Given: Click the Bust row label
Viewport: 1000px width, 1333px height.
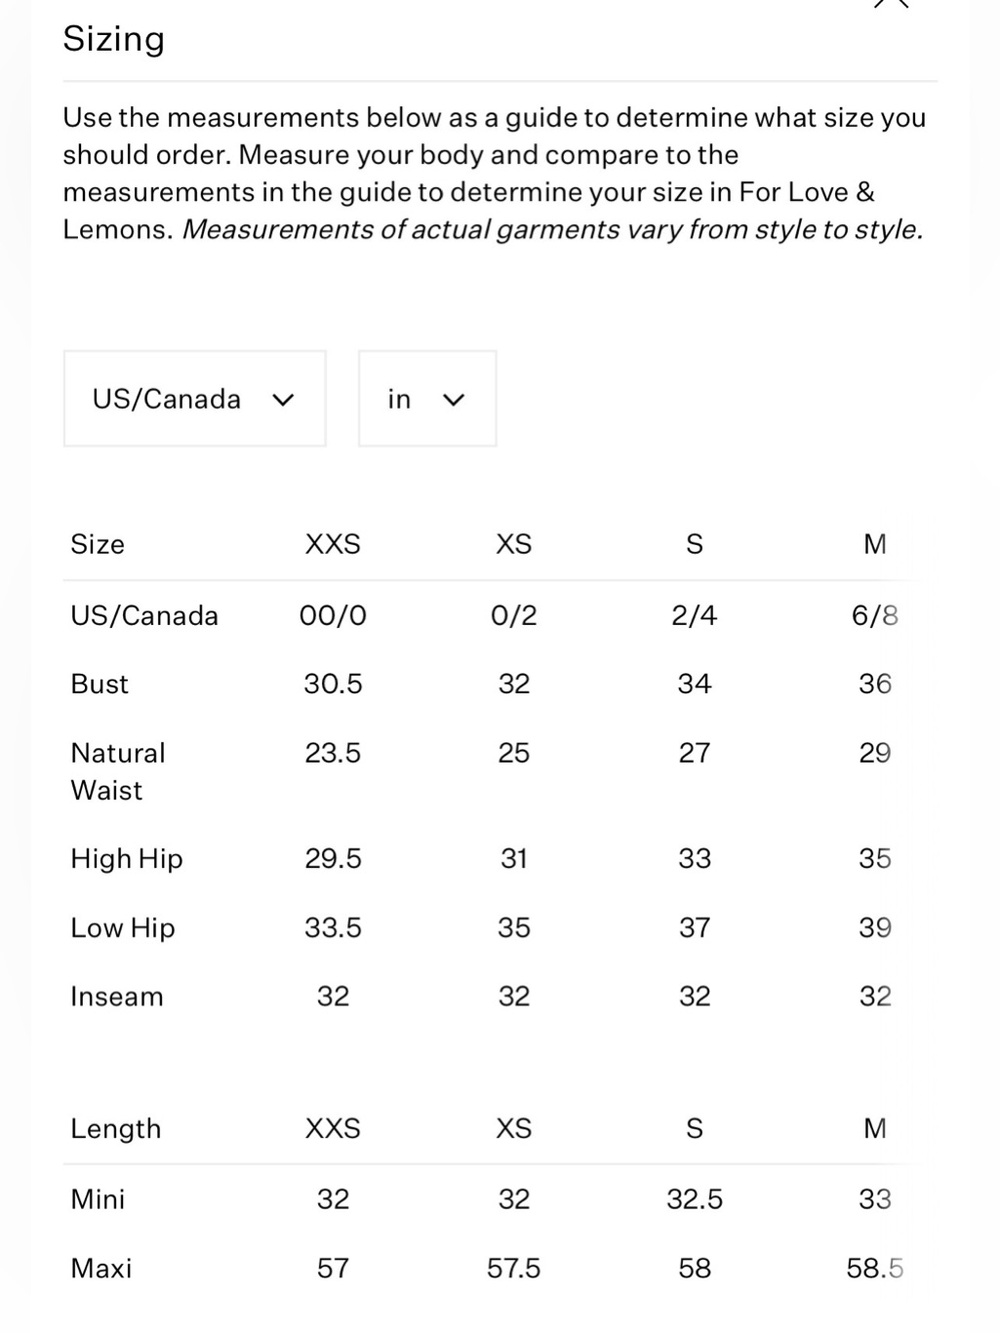Looking at the screenshot, I should (x=100, y=684).
